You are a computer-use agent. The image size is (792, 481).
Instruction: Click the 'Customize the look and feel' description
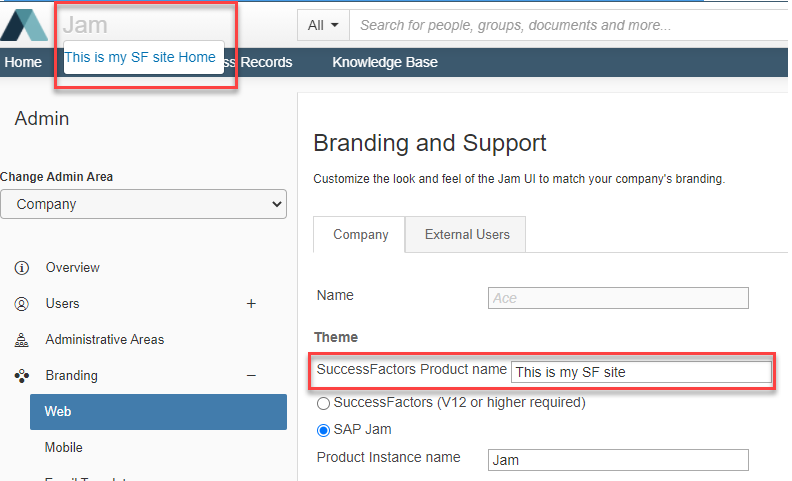point(519,179)
